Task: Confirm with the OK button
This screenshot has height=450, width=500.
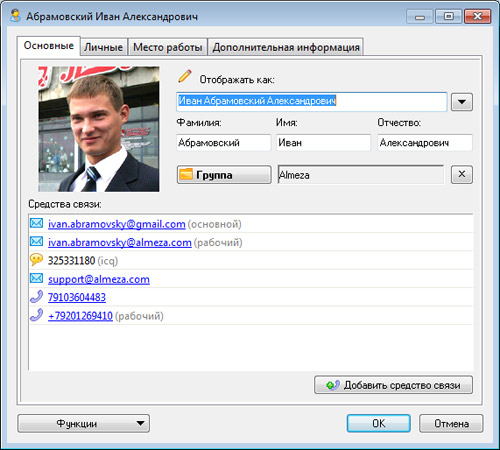Action: tap(379, 424)
